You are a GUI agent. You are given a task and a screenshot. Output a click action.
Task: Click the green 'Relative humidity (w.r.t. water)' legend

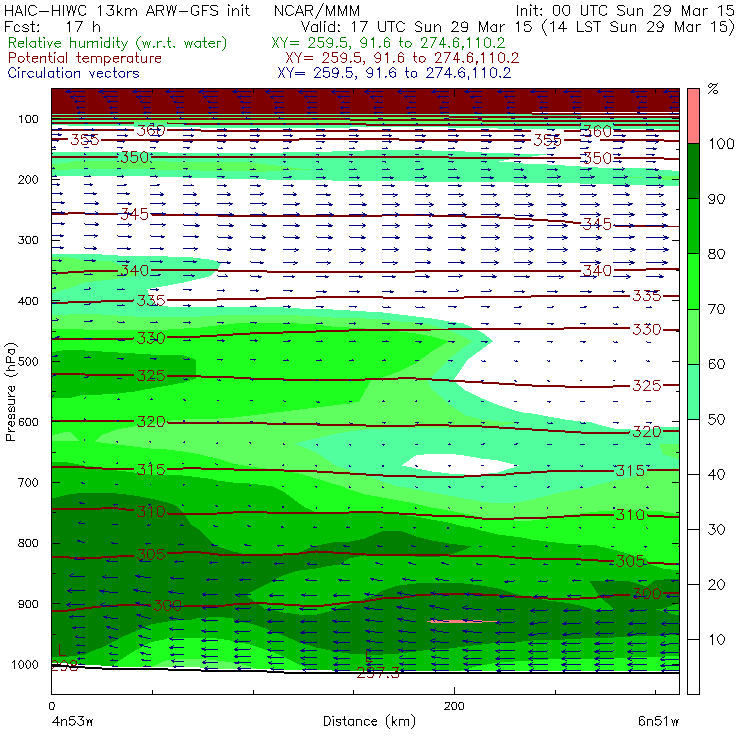point(118,43)
